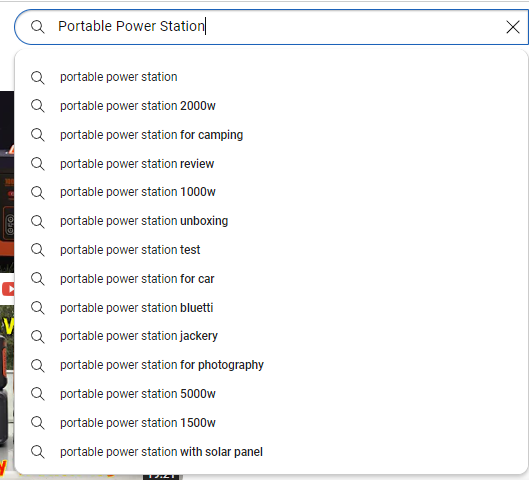The height and width of the screenshot is (480, 529).
Task: Click in the 'Portable Power Station' search field
Action: point(271,27)
